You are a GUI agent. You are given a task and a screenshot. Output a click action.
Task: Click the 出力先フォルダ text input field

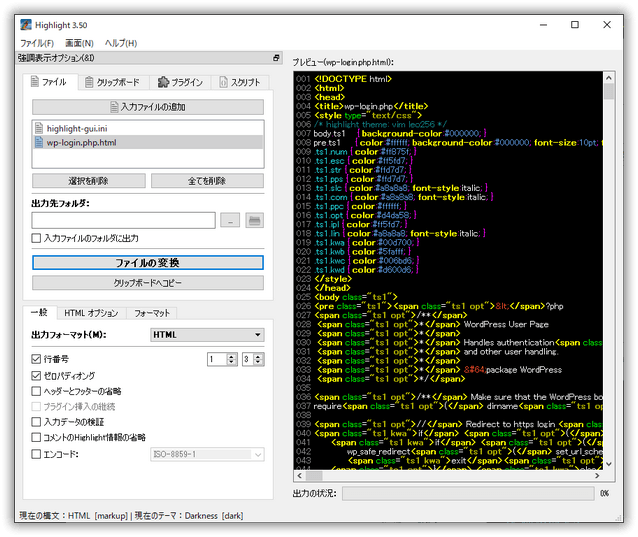click(123, 219)
